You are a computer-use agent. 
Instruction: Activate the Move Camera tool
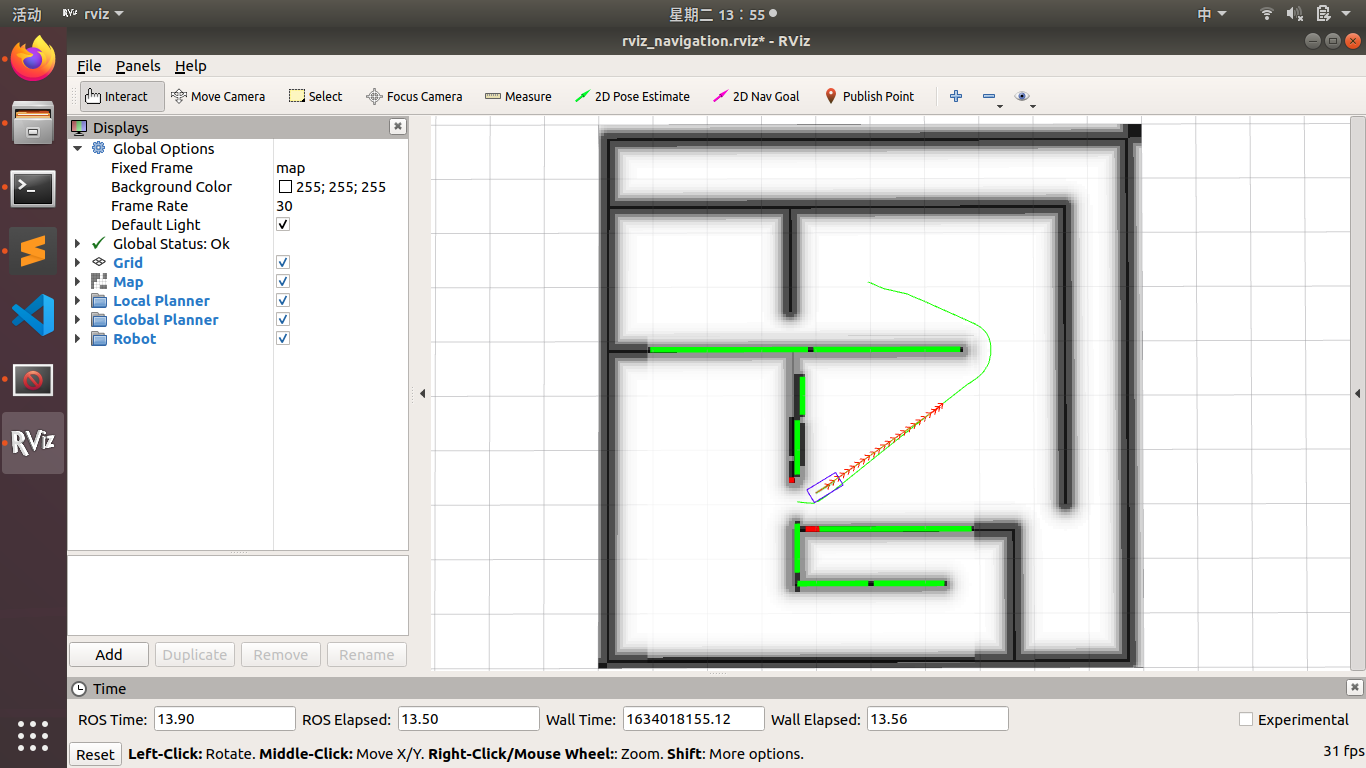(218, 96)
